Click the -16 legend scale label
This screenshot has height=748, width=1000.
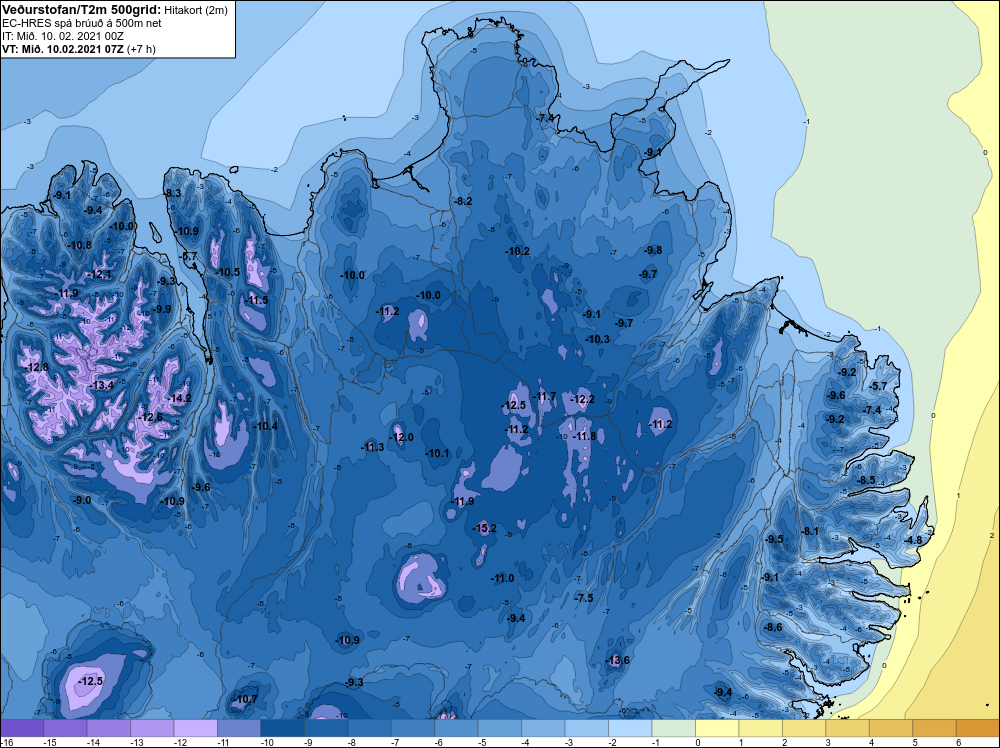(x=6, y=742)
